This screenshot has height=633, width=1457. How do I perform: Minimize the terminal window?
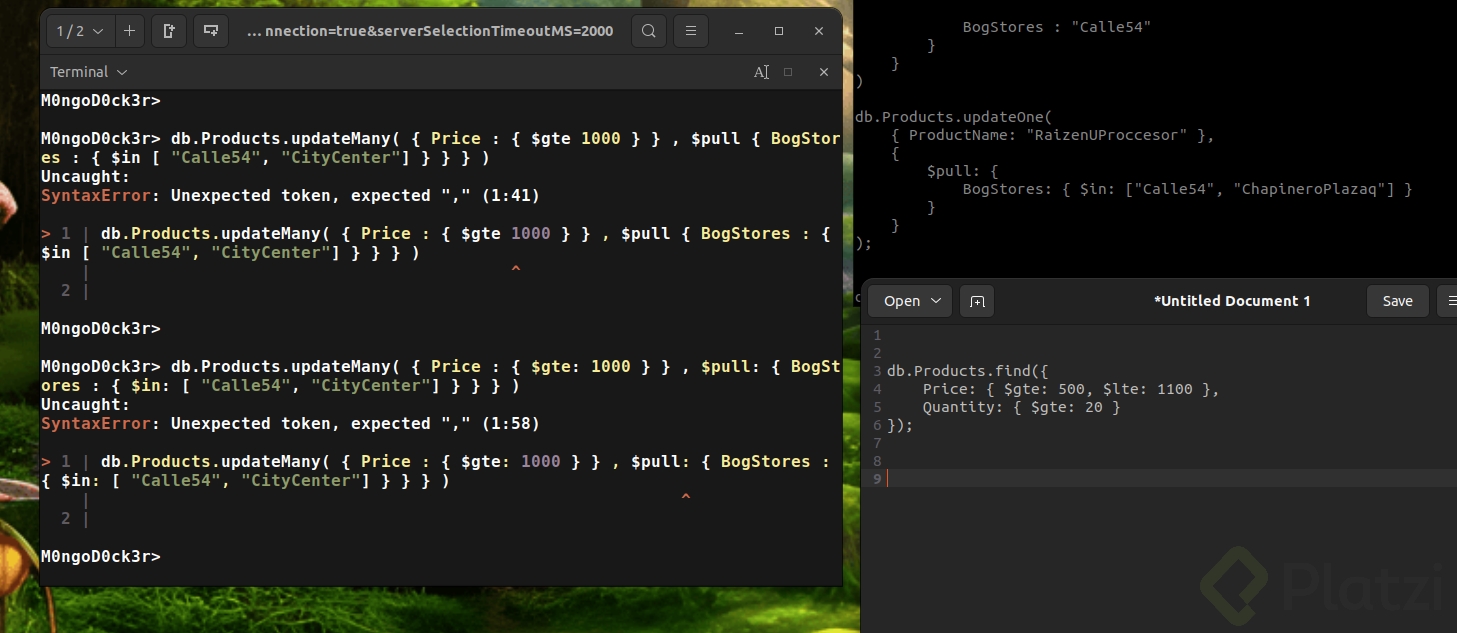click(740, 32)
